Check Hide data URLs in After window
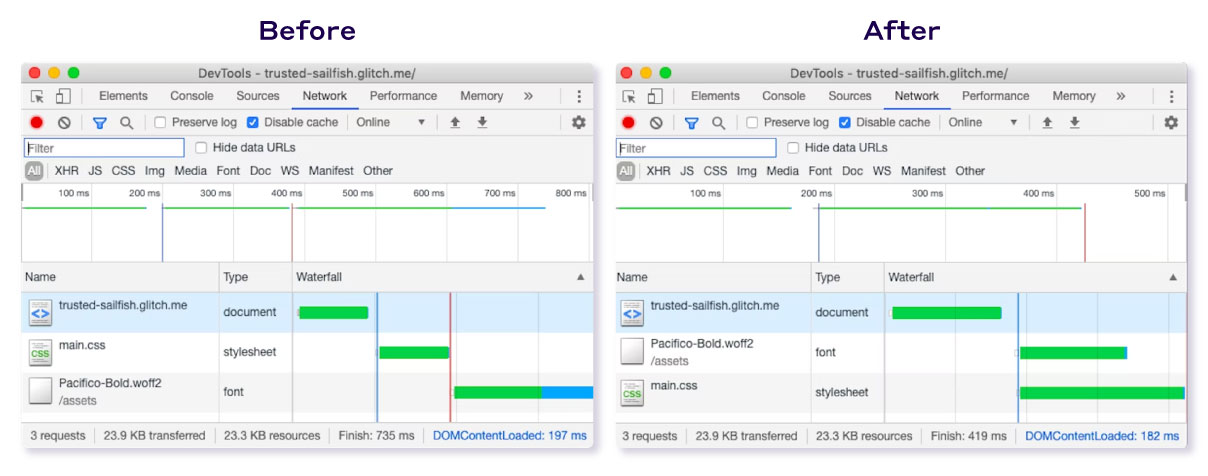 click(x=793, y=147)
